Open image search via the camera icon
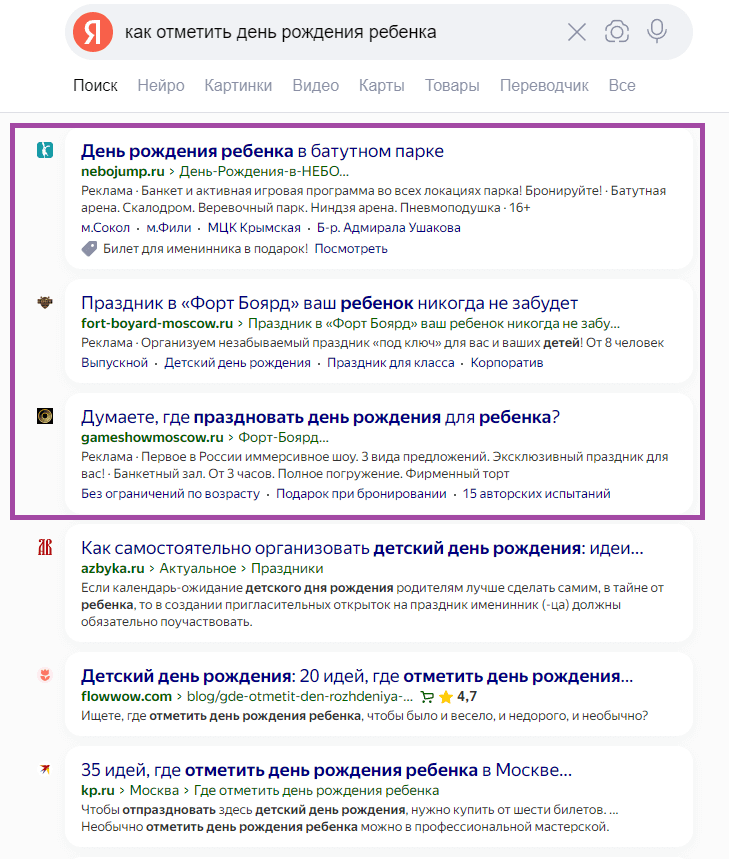 617,32
